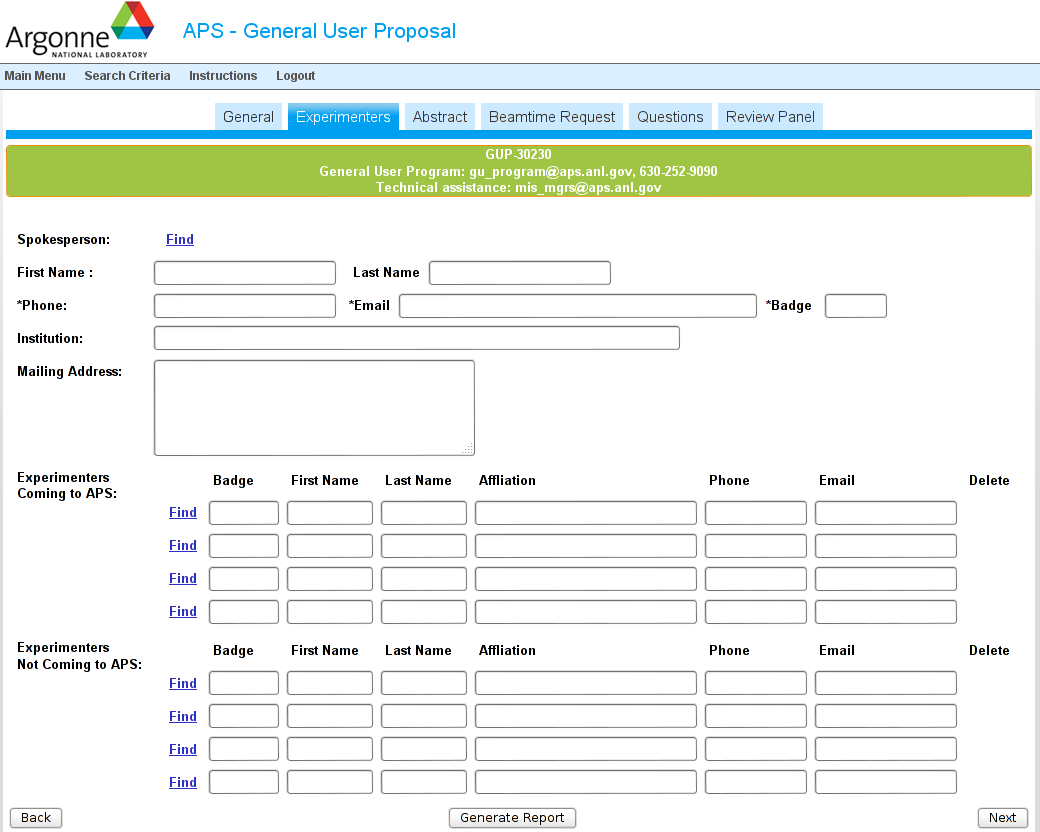Focus the Institution input field

(x=416, y=338)
